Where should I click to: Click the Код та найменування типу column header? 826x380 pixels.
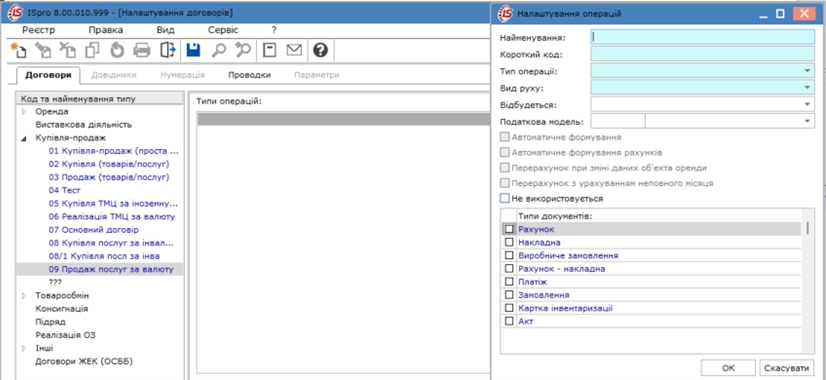(x=100, y=99)
